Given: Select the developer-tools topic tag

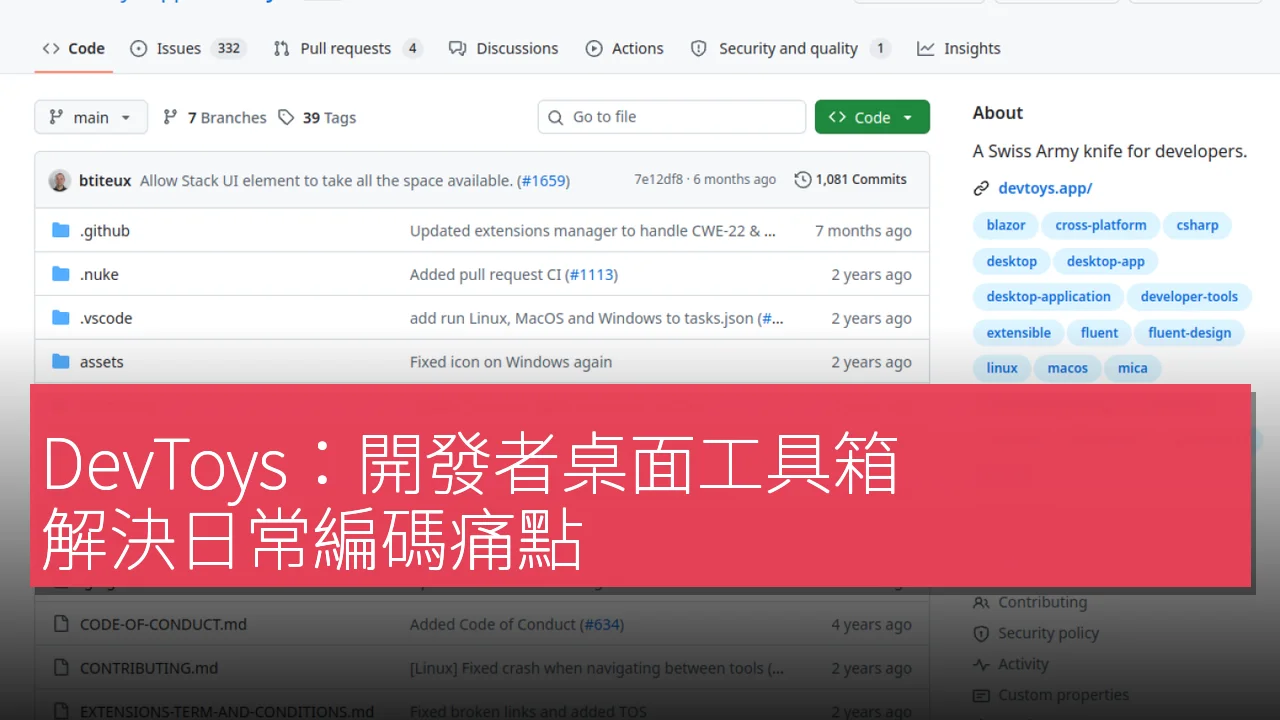Looking at the screenshot, I should pos(1189,297).
